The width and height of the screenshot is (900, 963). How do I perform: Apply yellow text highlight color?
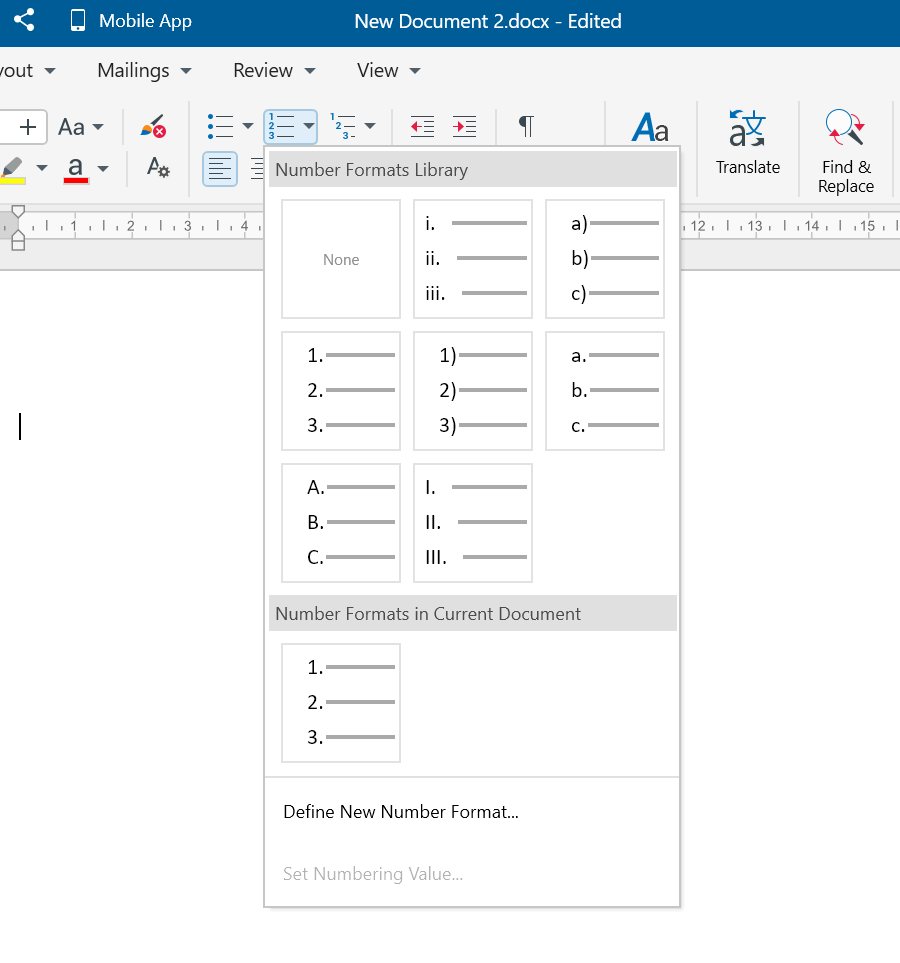tap(13, 170)
